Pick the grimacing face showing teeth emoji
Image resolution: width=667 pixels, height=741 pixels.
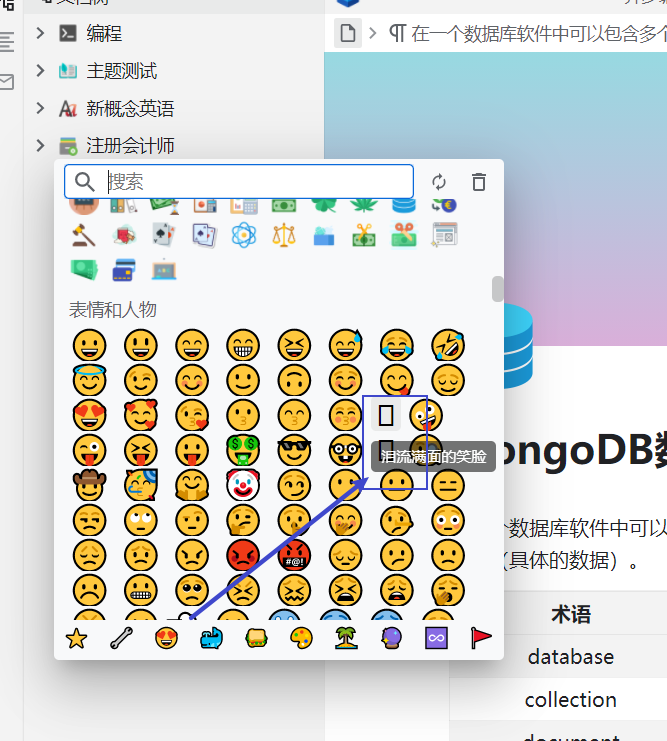coord(140,590)
